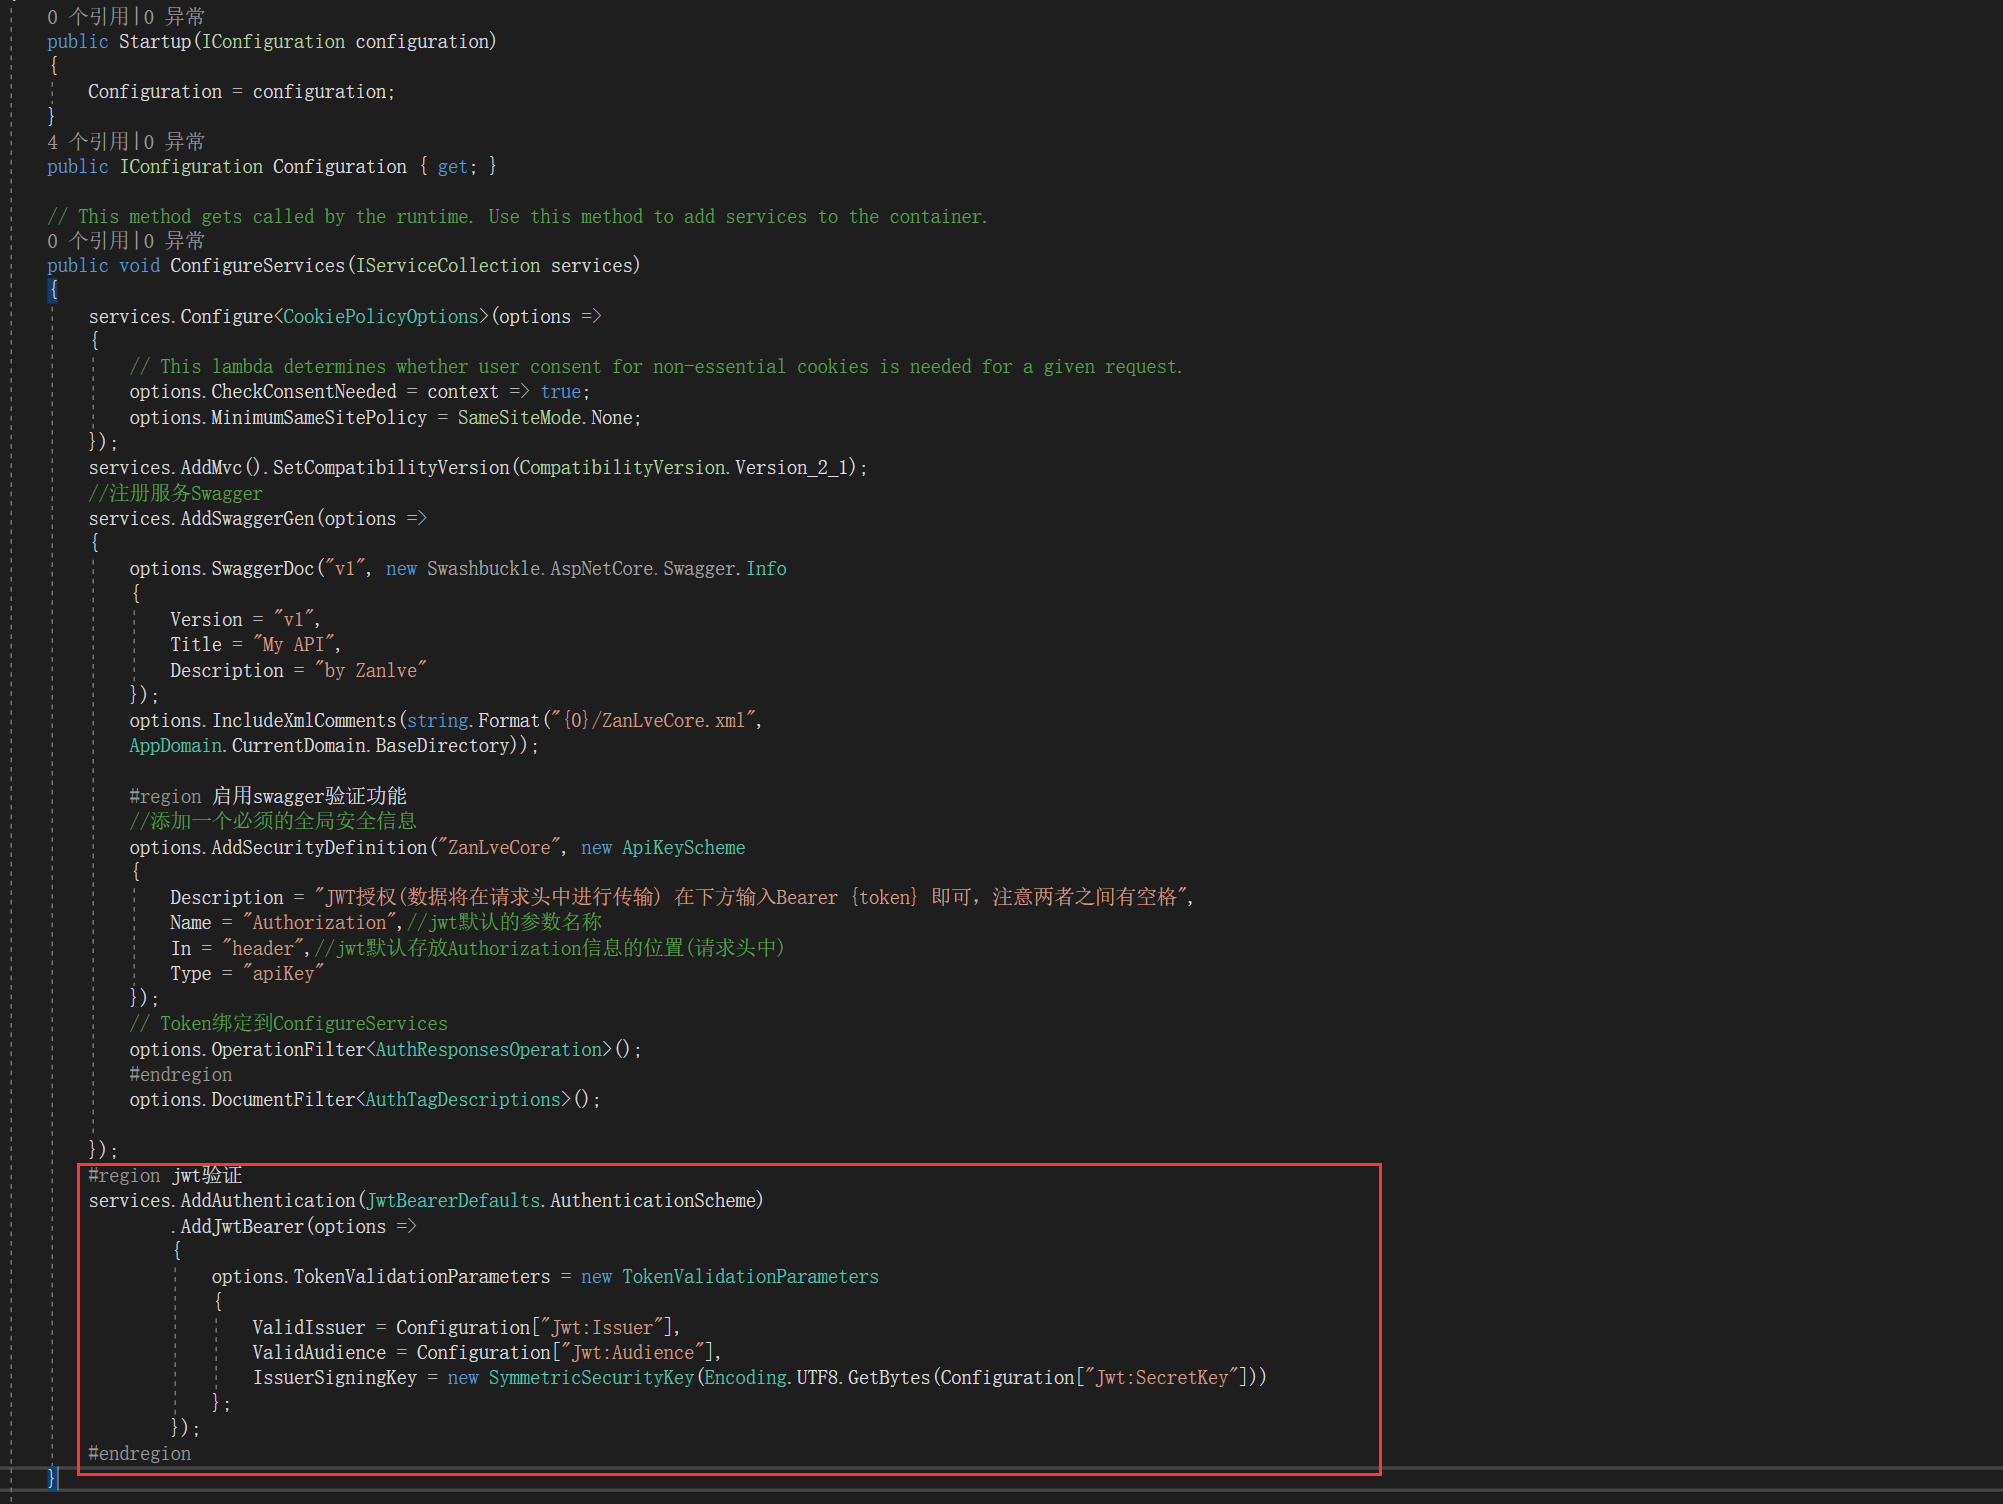Click the ConfigureServices method name

257,266
